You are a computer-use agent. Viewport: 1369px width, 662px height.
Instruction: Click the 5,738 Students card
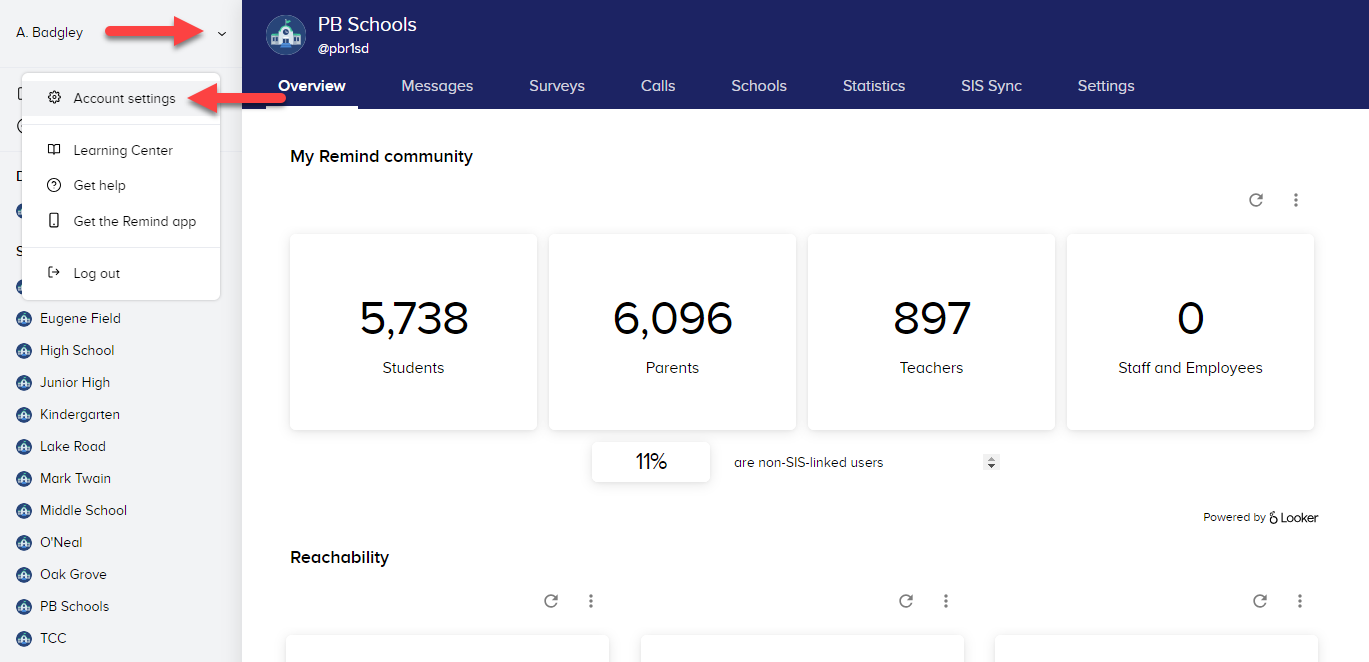[x=413, y=332]
